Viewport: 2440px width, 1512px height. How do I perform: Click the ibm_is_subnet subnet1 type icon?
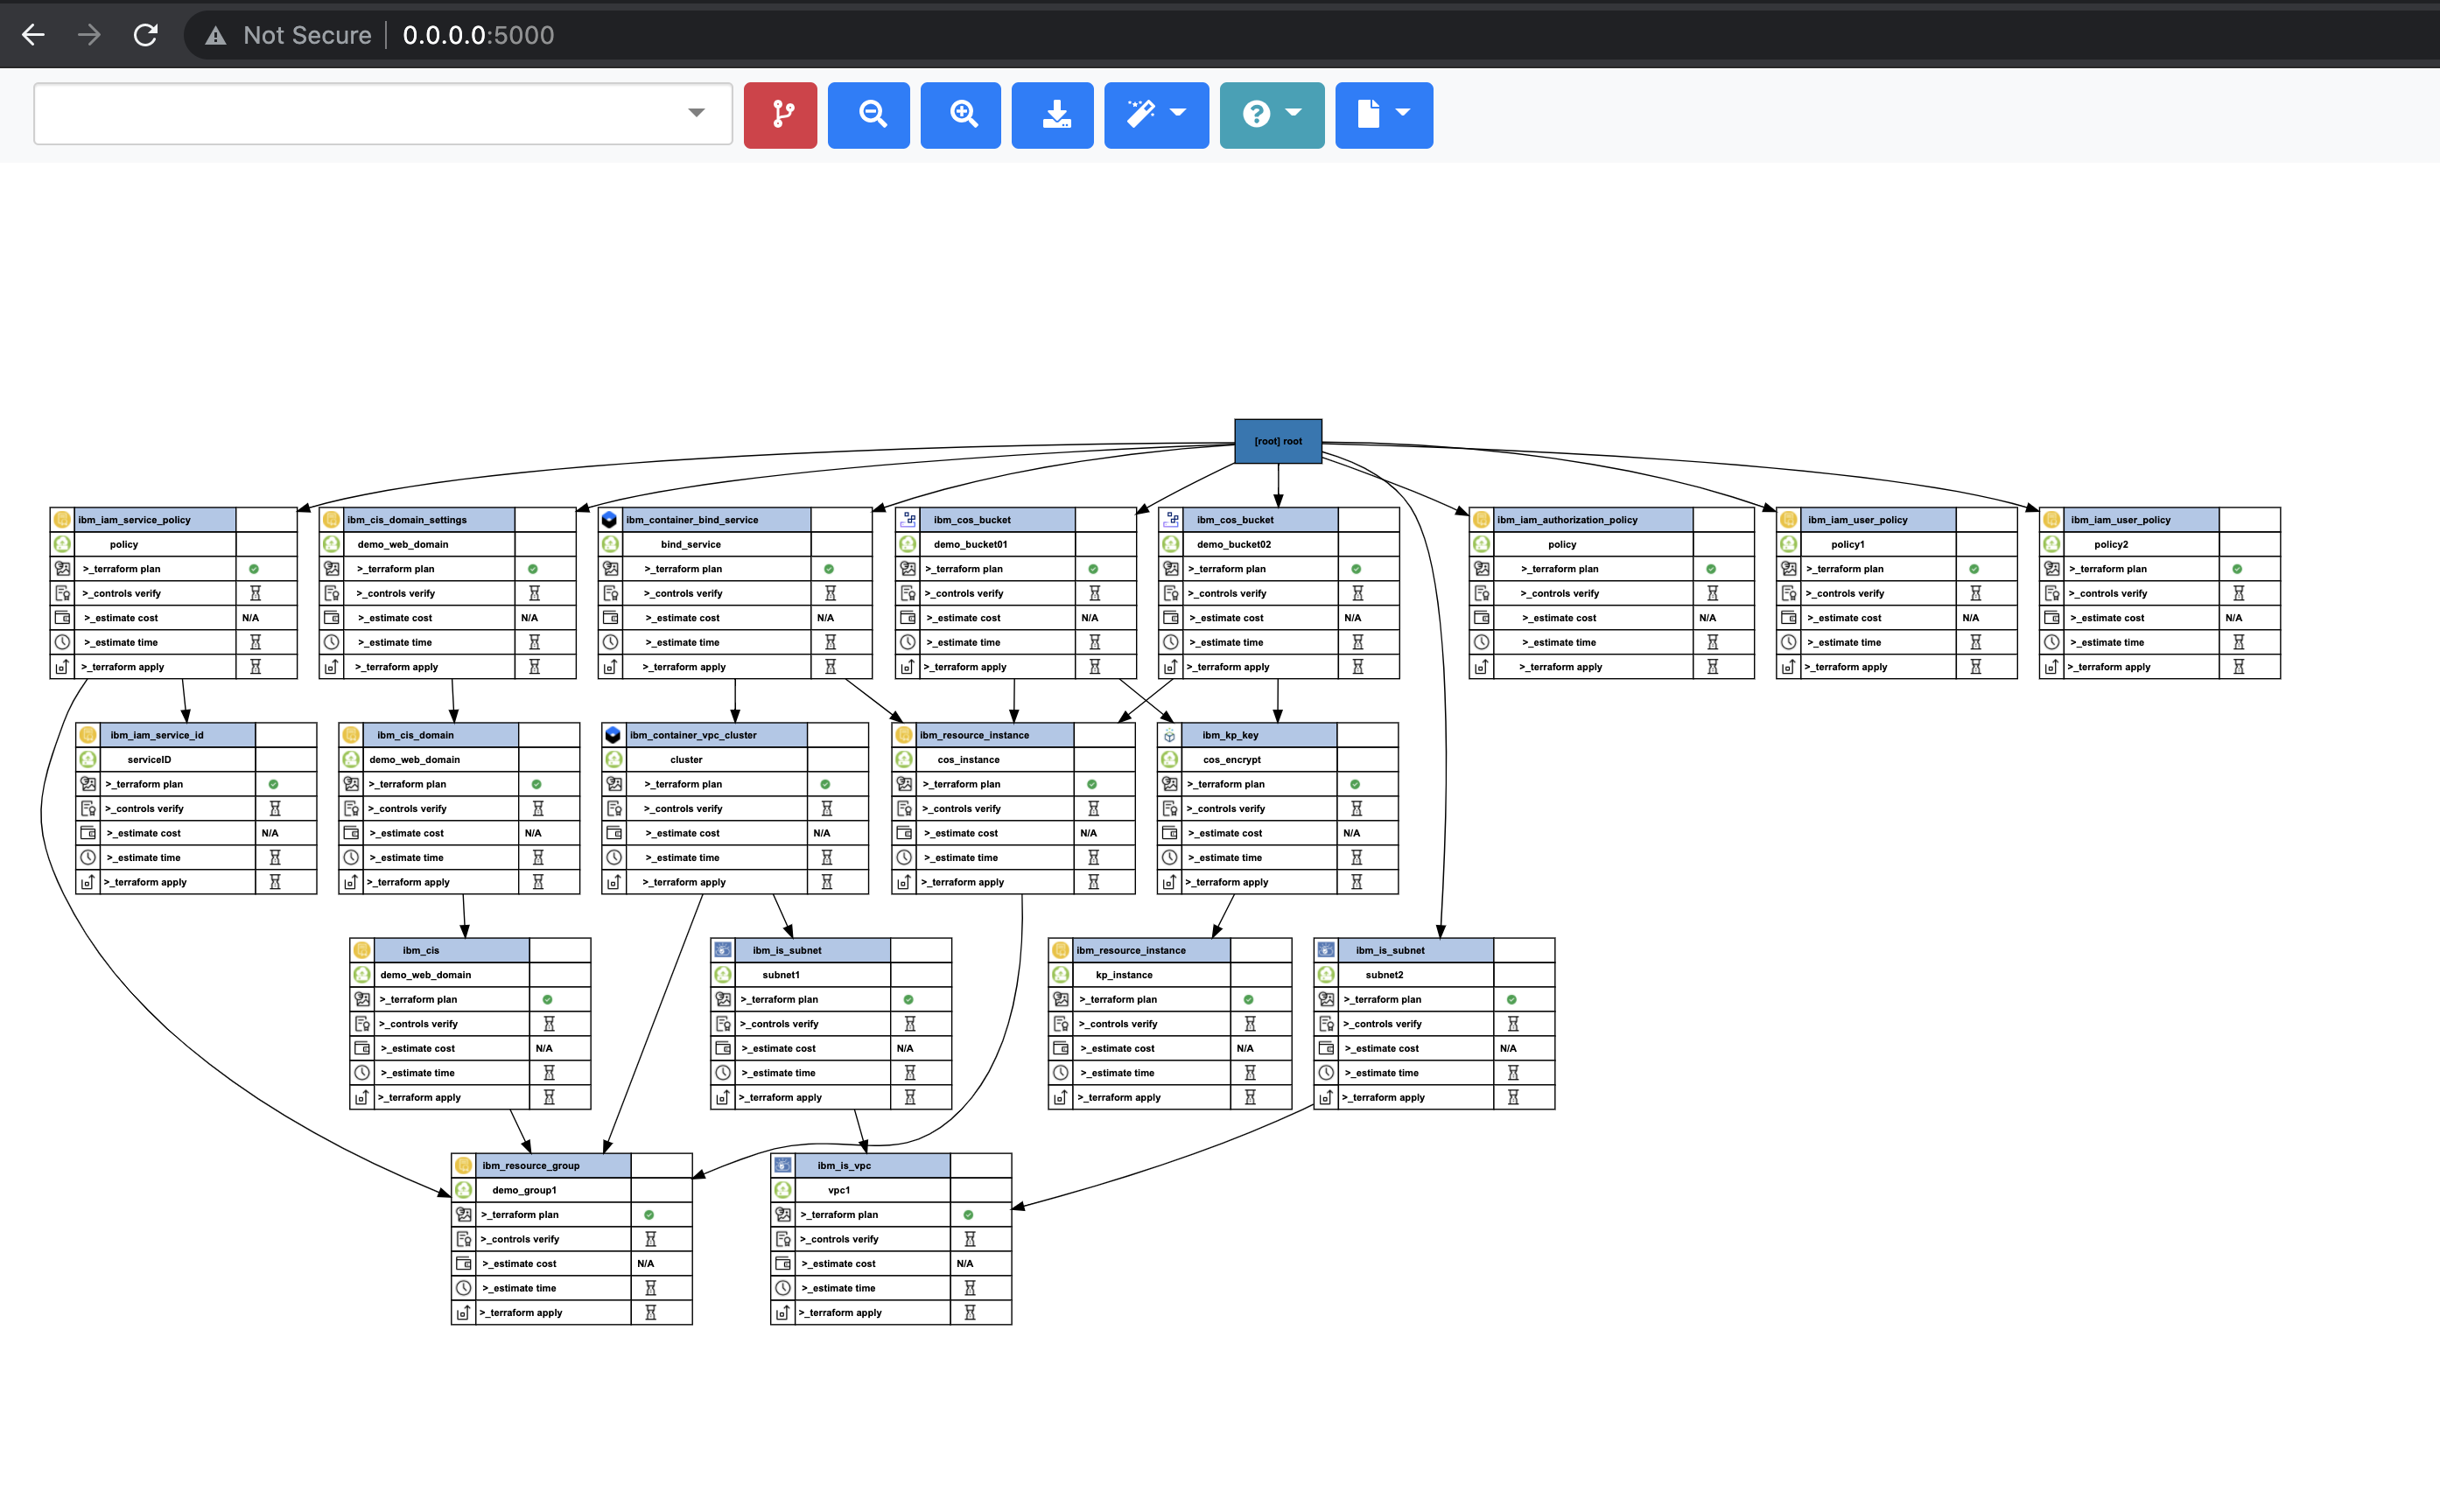(x=723, y=950)
